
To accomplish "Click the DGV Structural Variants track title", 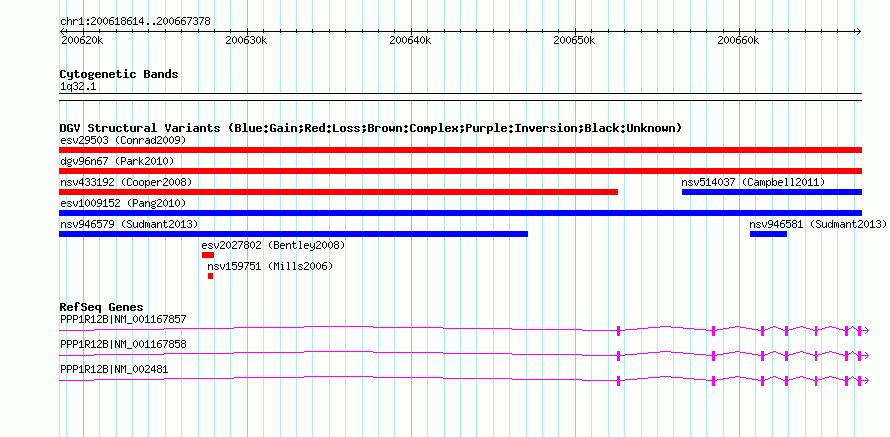I will [x=371, y=128].
